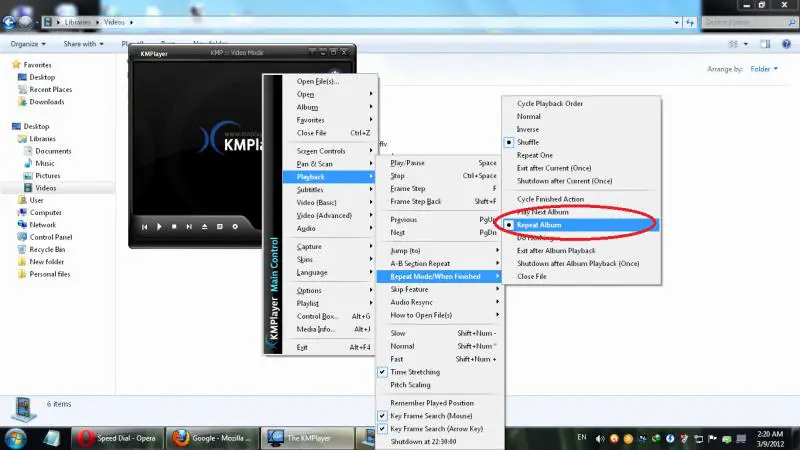Image resolution: width=800 pixels, height=450 pixels.
Task: Click the Explorer preview pane icon
Action: 765,44
